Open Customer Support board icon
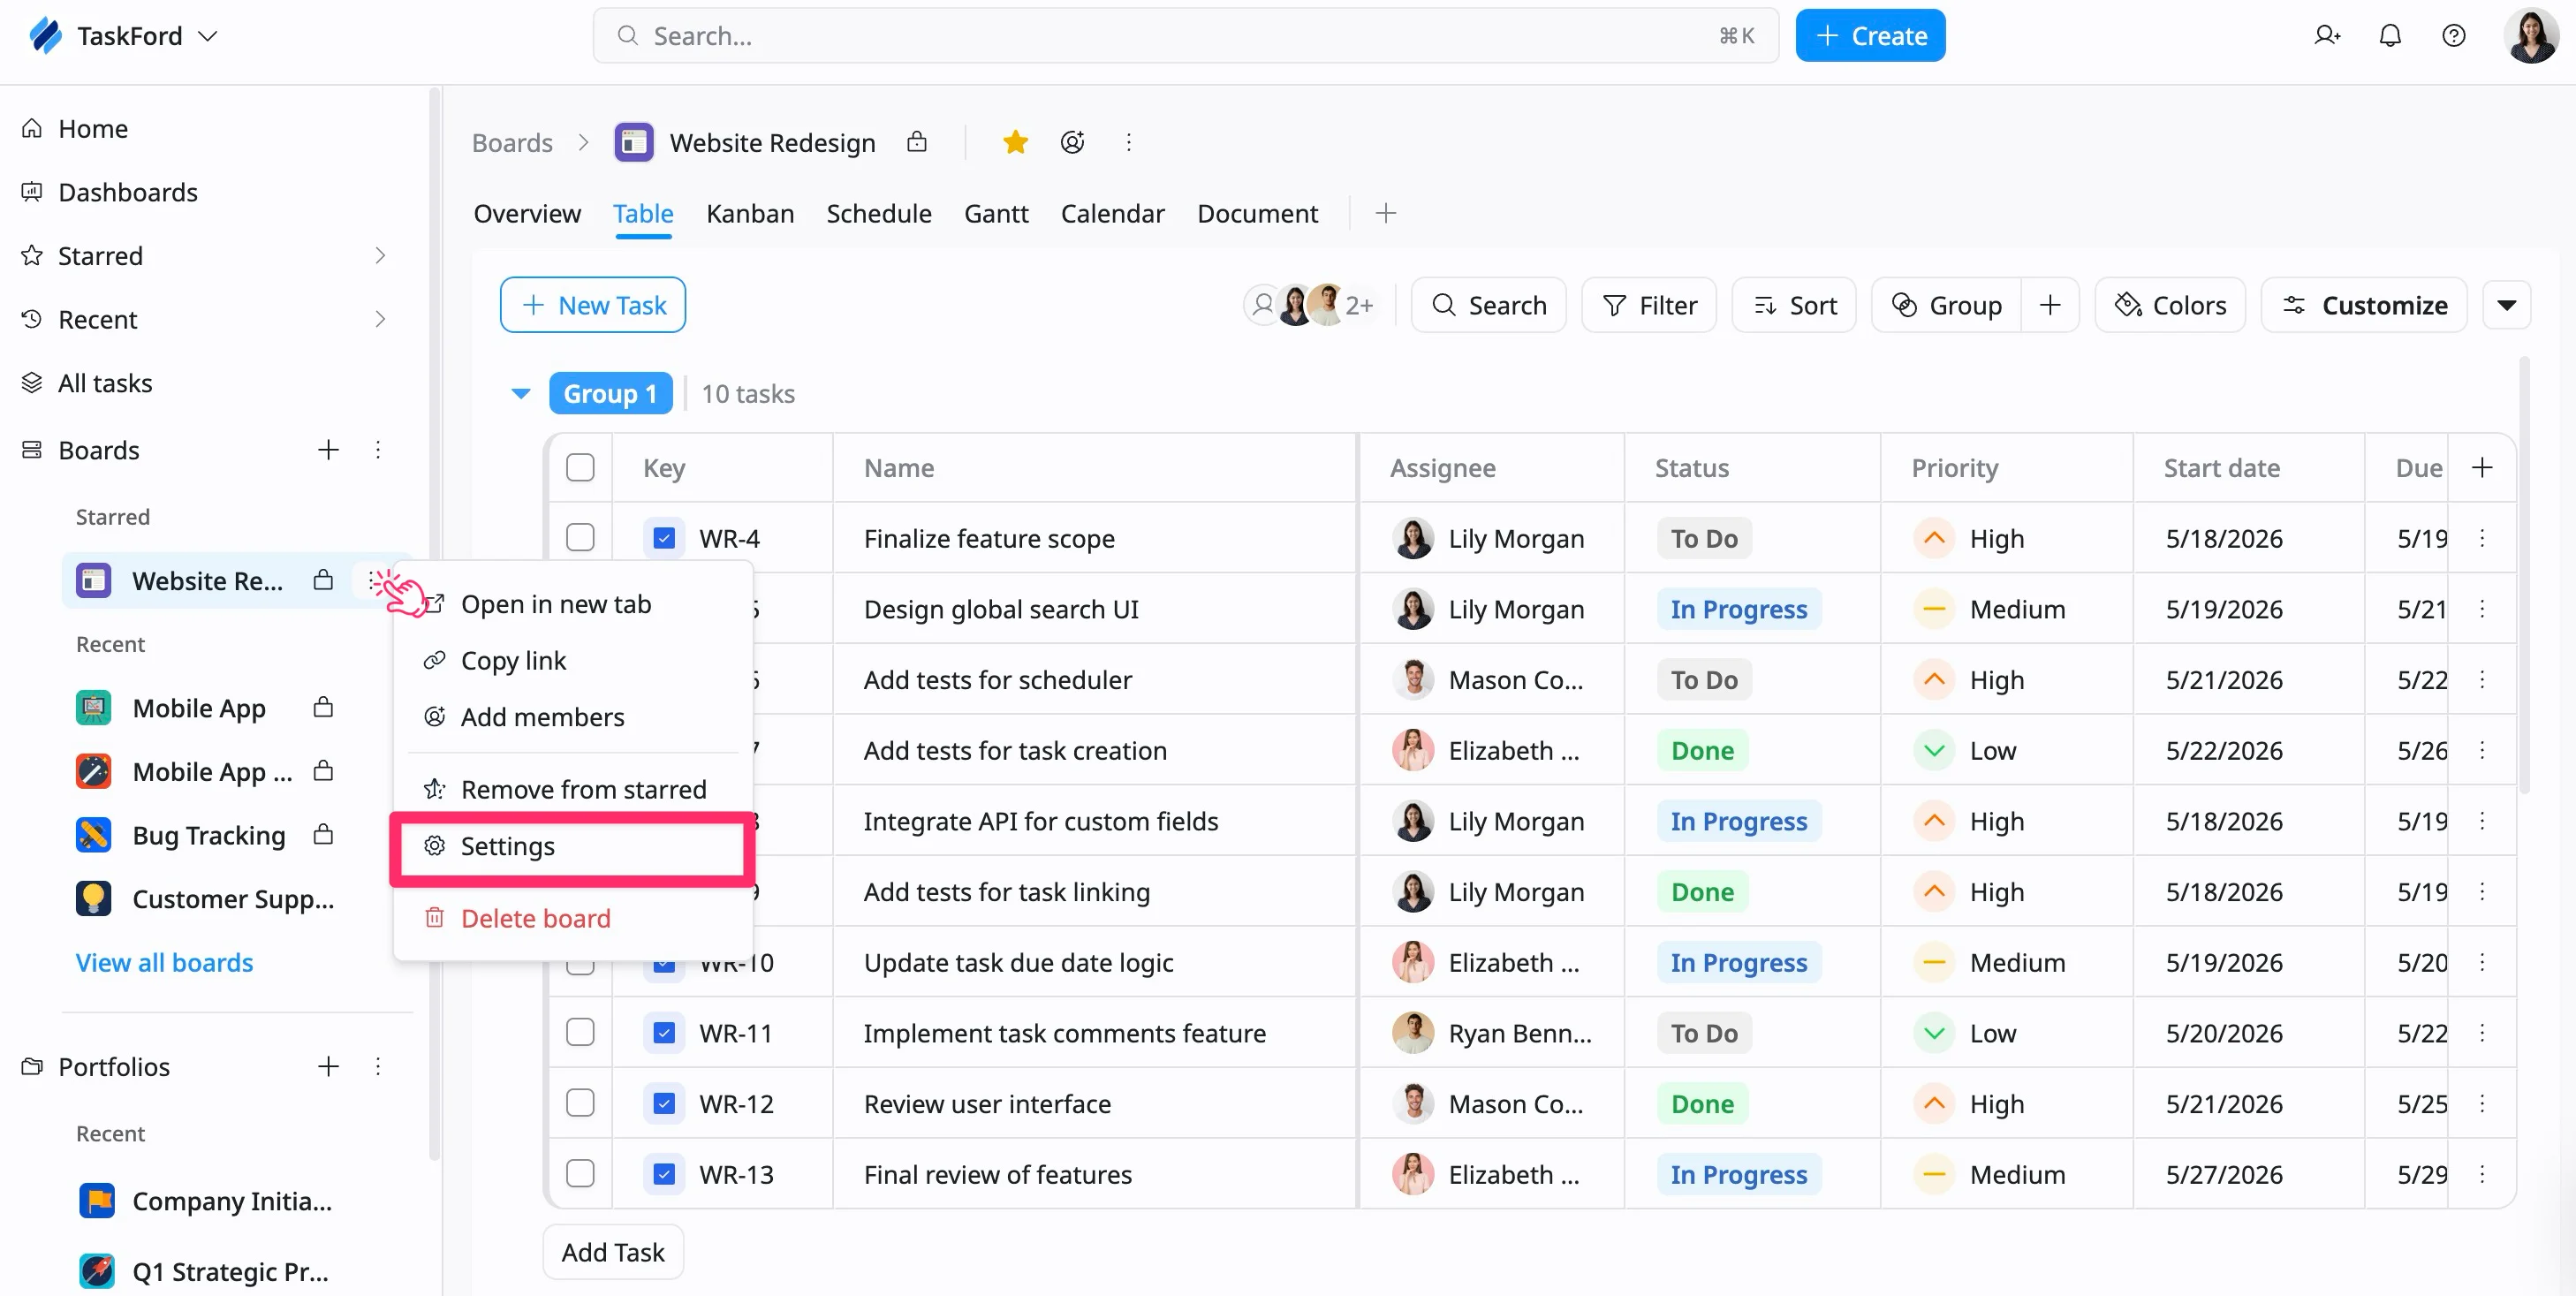 (94, 898)
